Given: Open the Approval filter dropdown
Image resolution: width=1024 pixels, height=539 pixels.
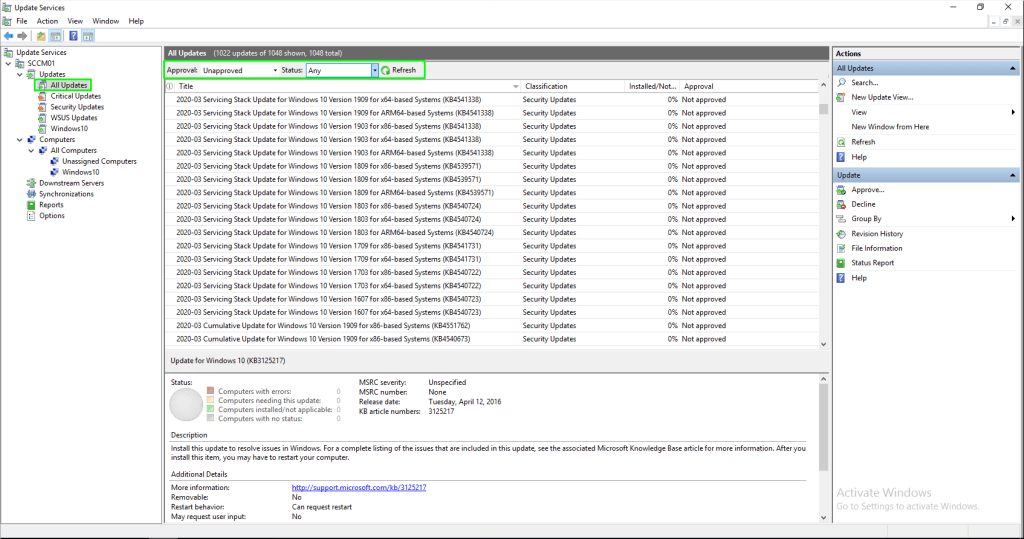Looking at the screenshot, I should point(274,70).
